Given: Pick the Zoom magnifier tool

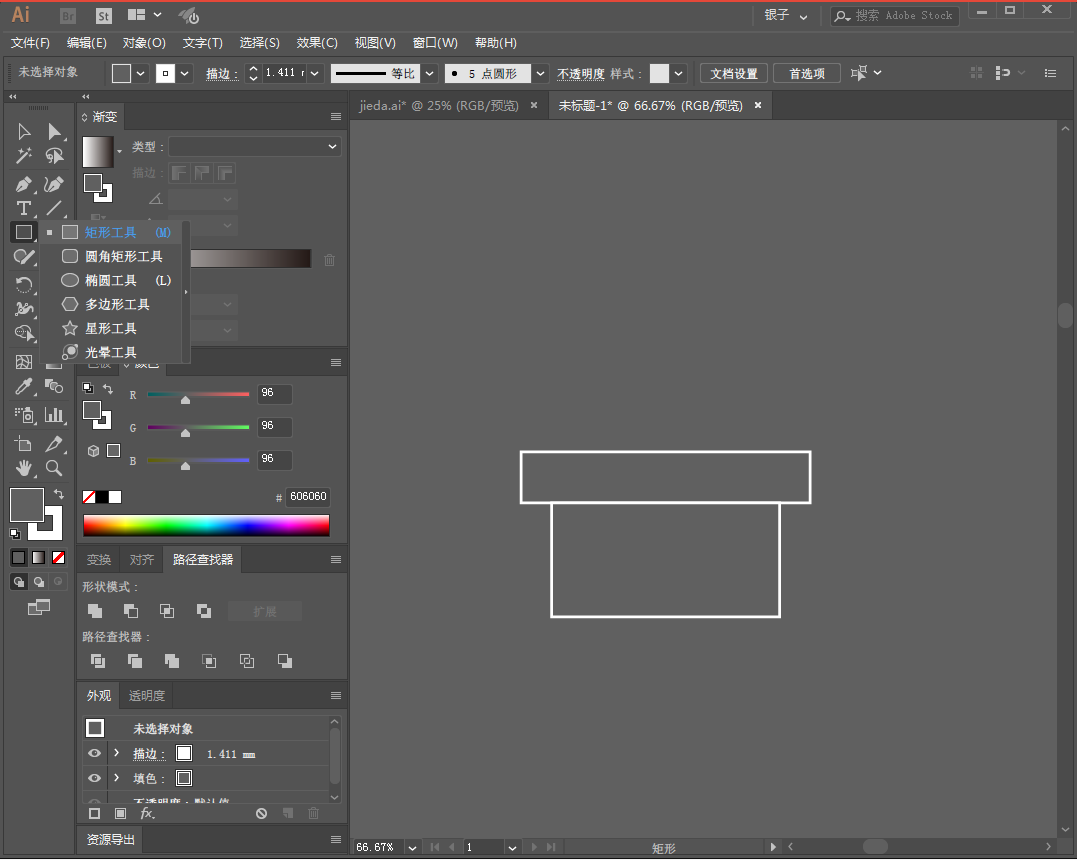Looking at the screenshot, I should [x=54, y=468].
